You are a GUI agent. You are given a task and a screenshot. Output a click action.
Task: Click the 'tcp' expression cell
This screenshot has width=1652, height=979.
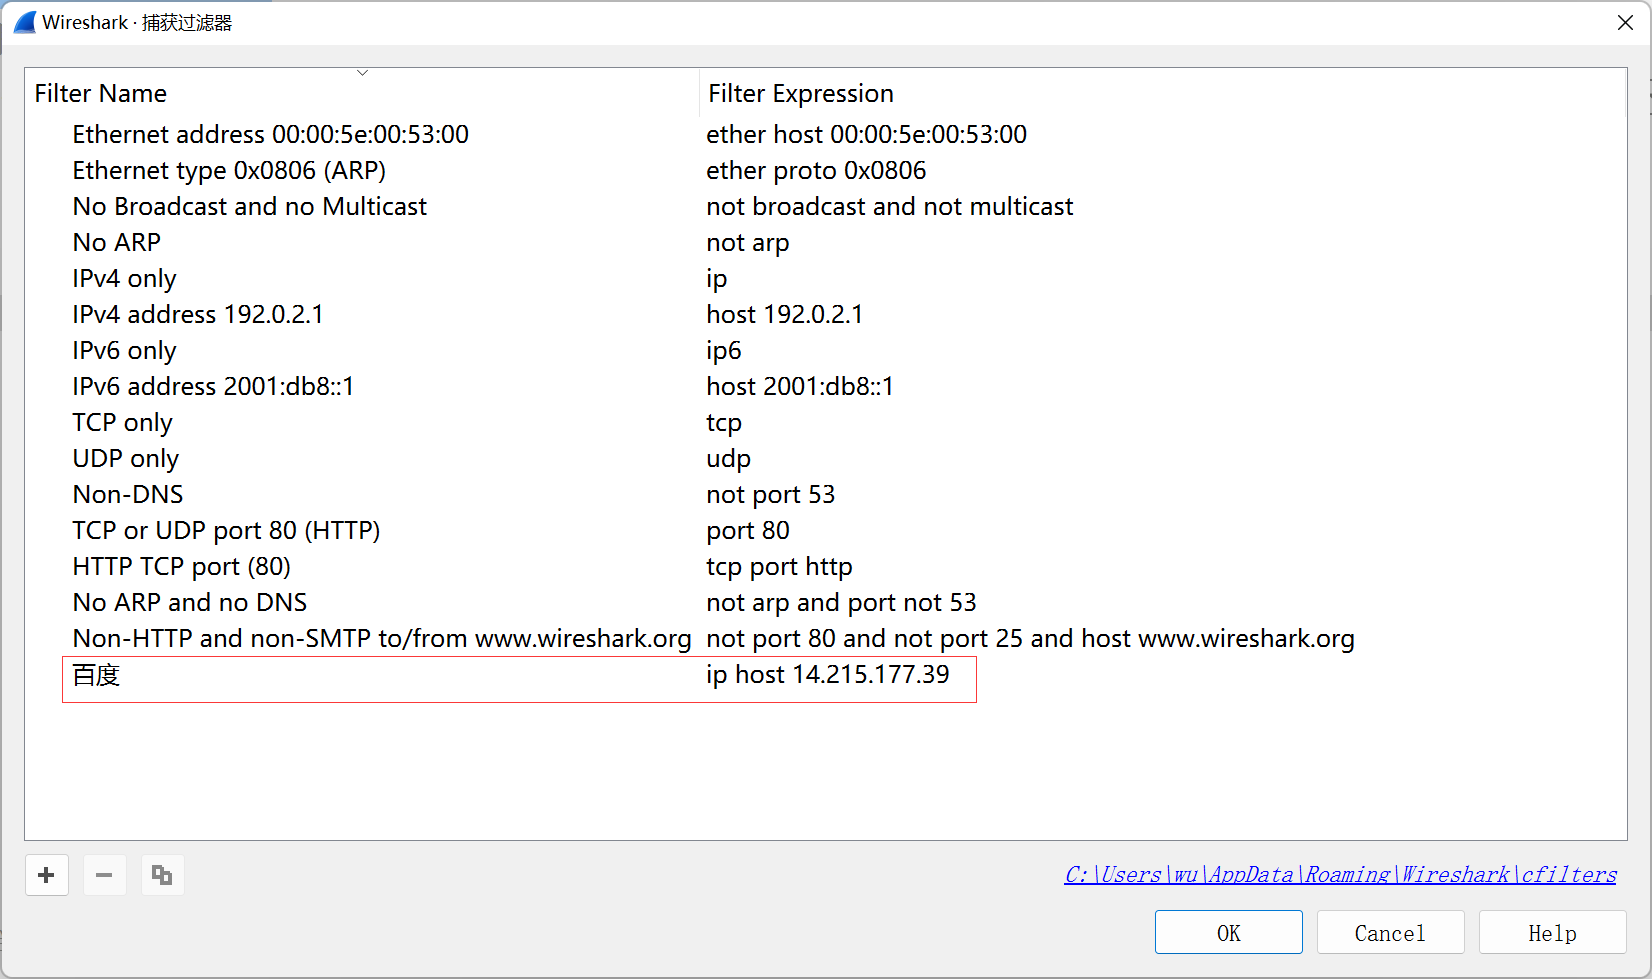tap(723, 423)
